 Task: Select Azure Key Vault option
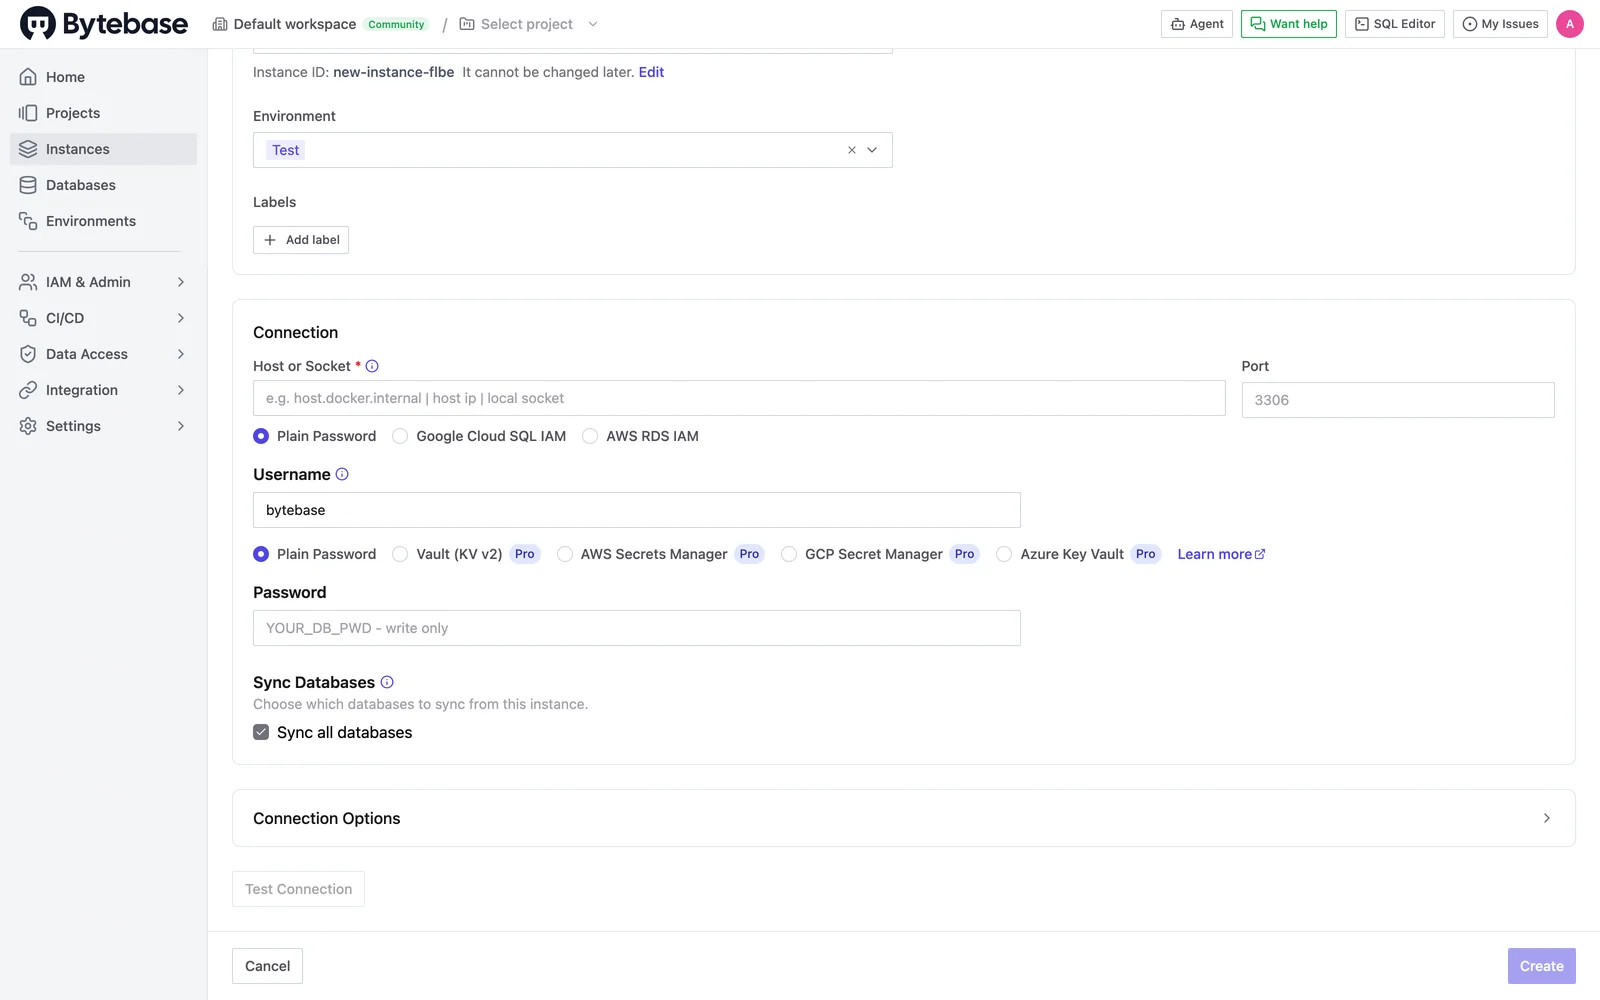tap(1004, 554)
